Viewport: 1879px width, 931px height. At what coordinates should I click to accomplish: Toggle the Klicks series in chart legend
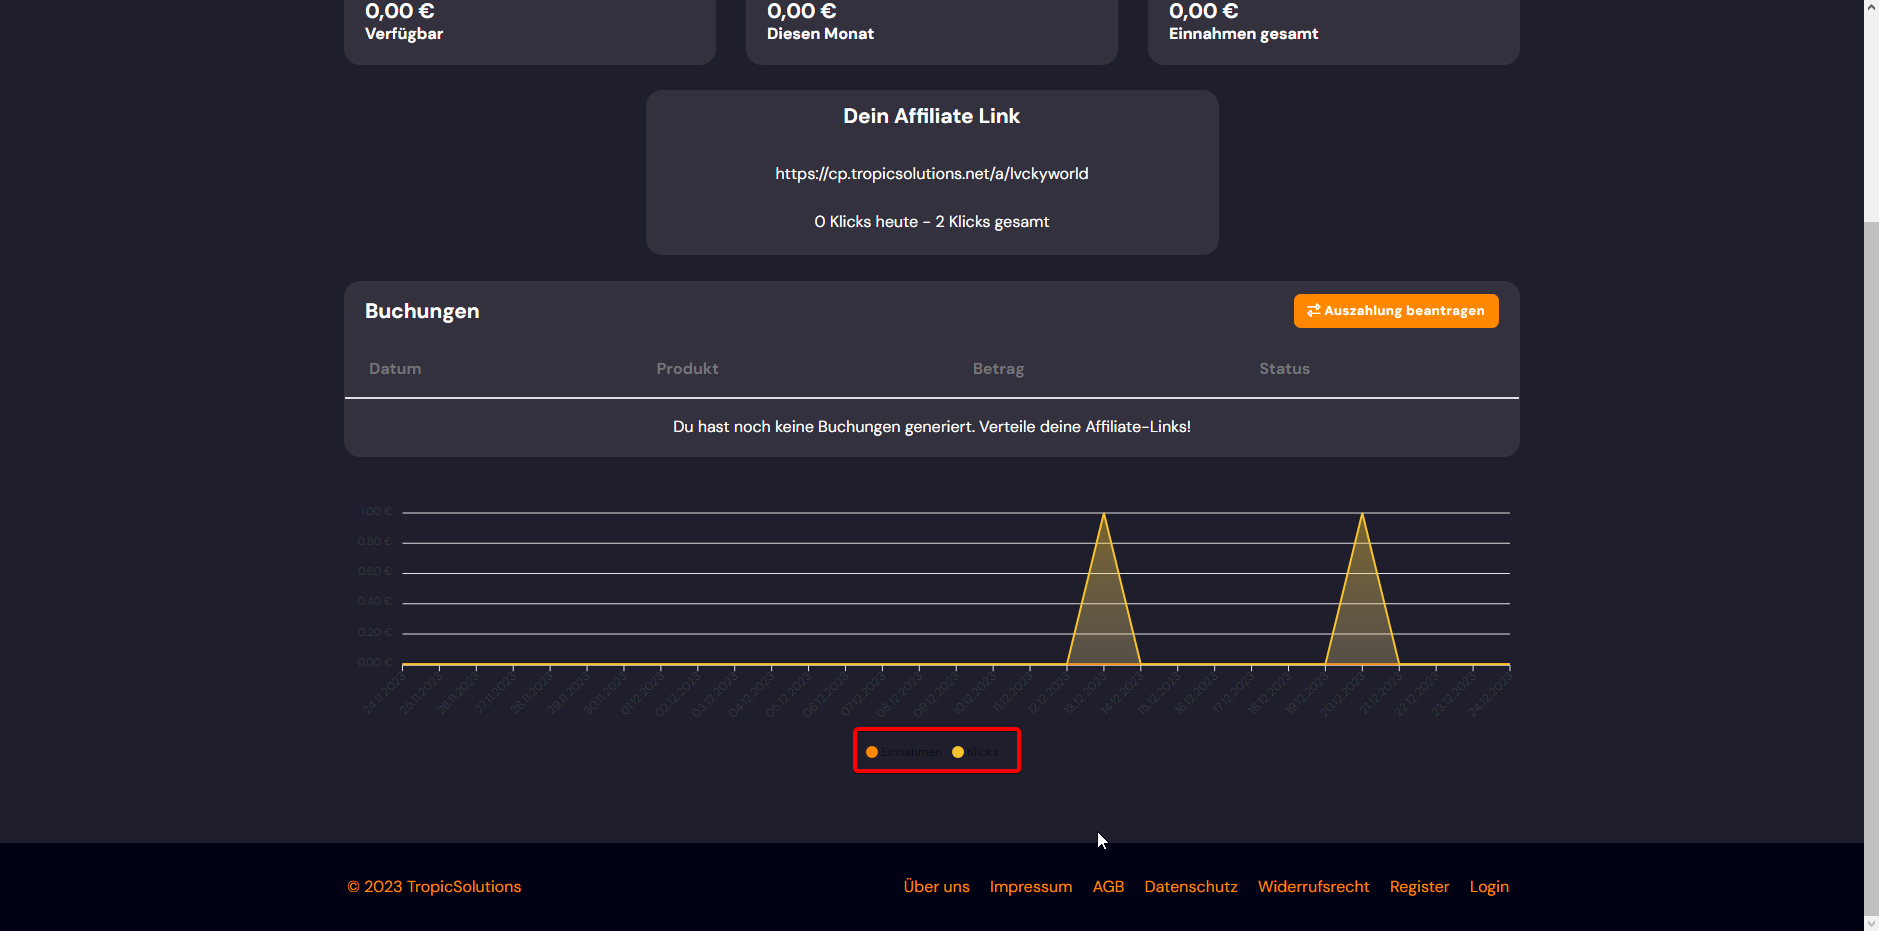coord(975,752)
